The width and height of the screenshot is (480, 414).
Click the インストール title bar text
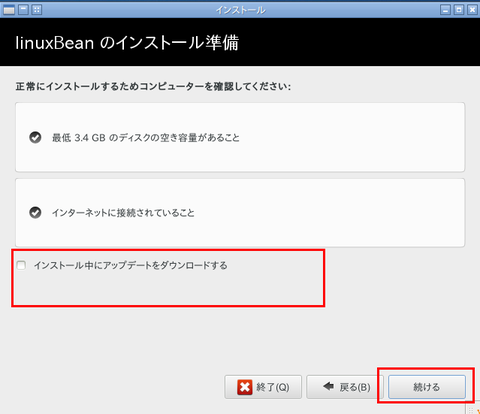[x=241, y=10]
